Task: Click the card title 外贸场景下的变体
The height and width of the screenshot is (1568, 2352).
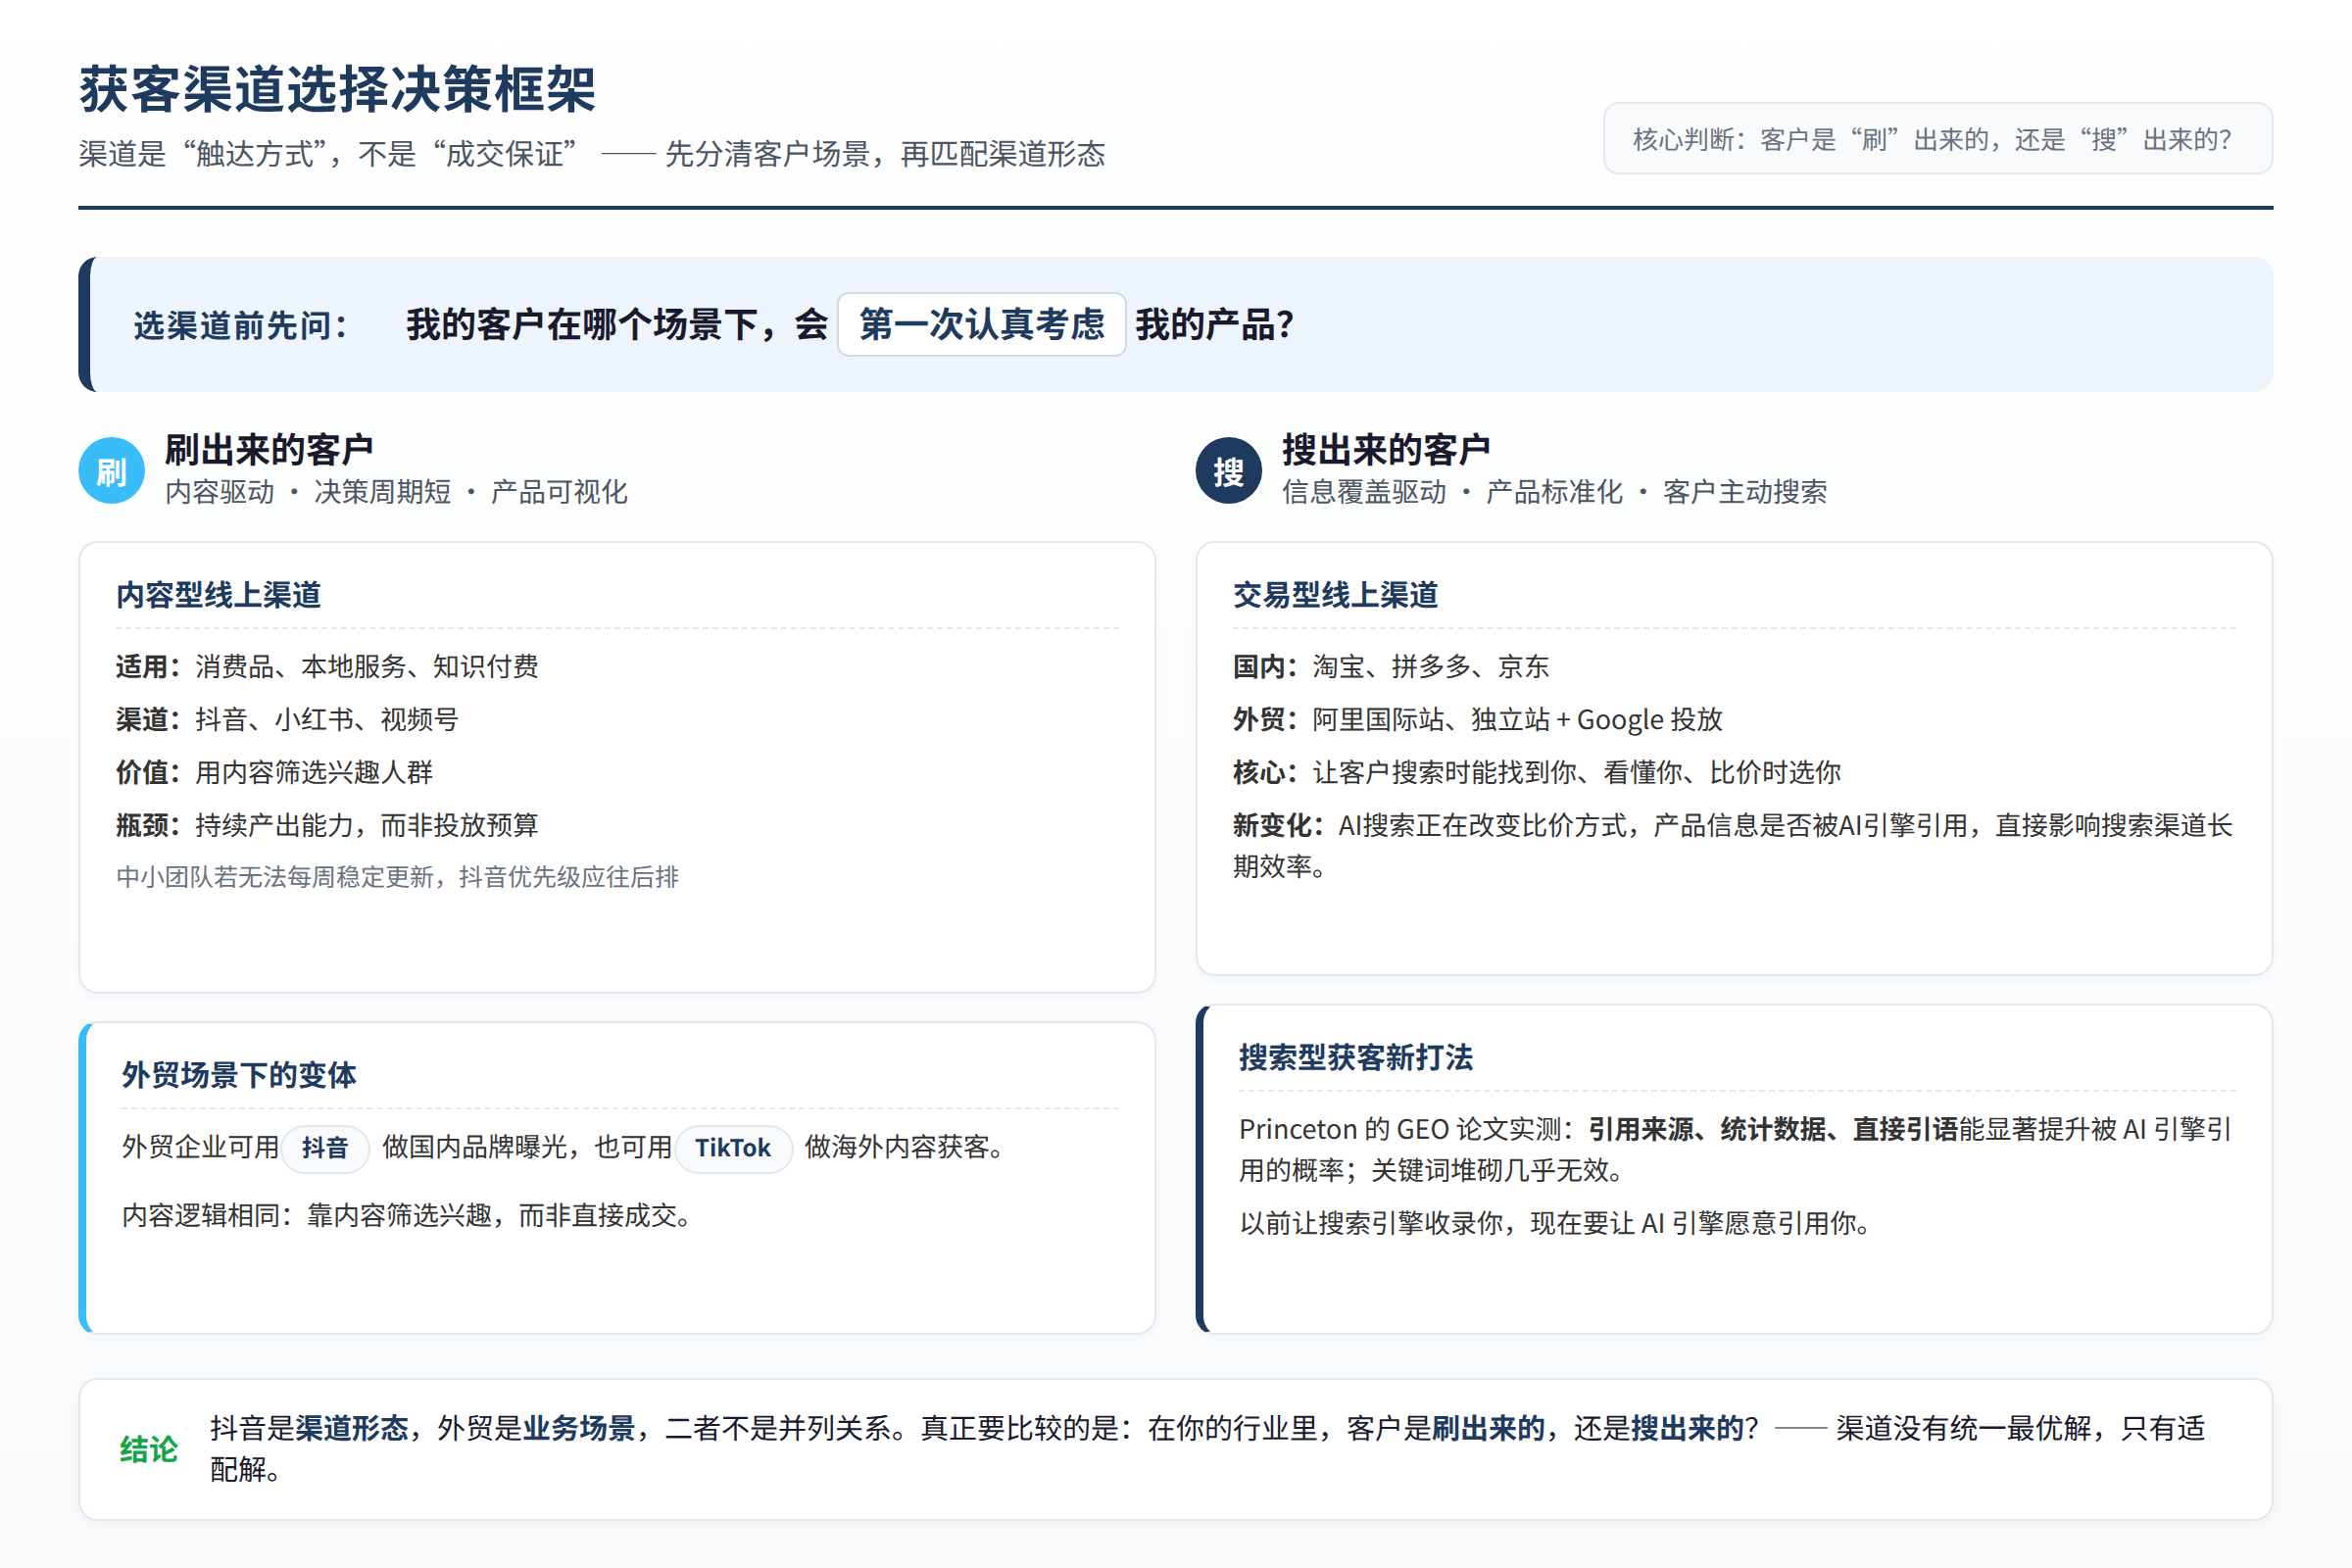Action: pyautogui.click(x=239, y=1075)
